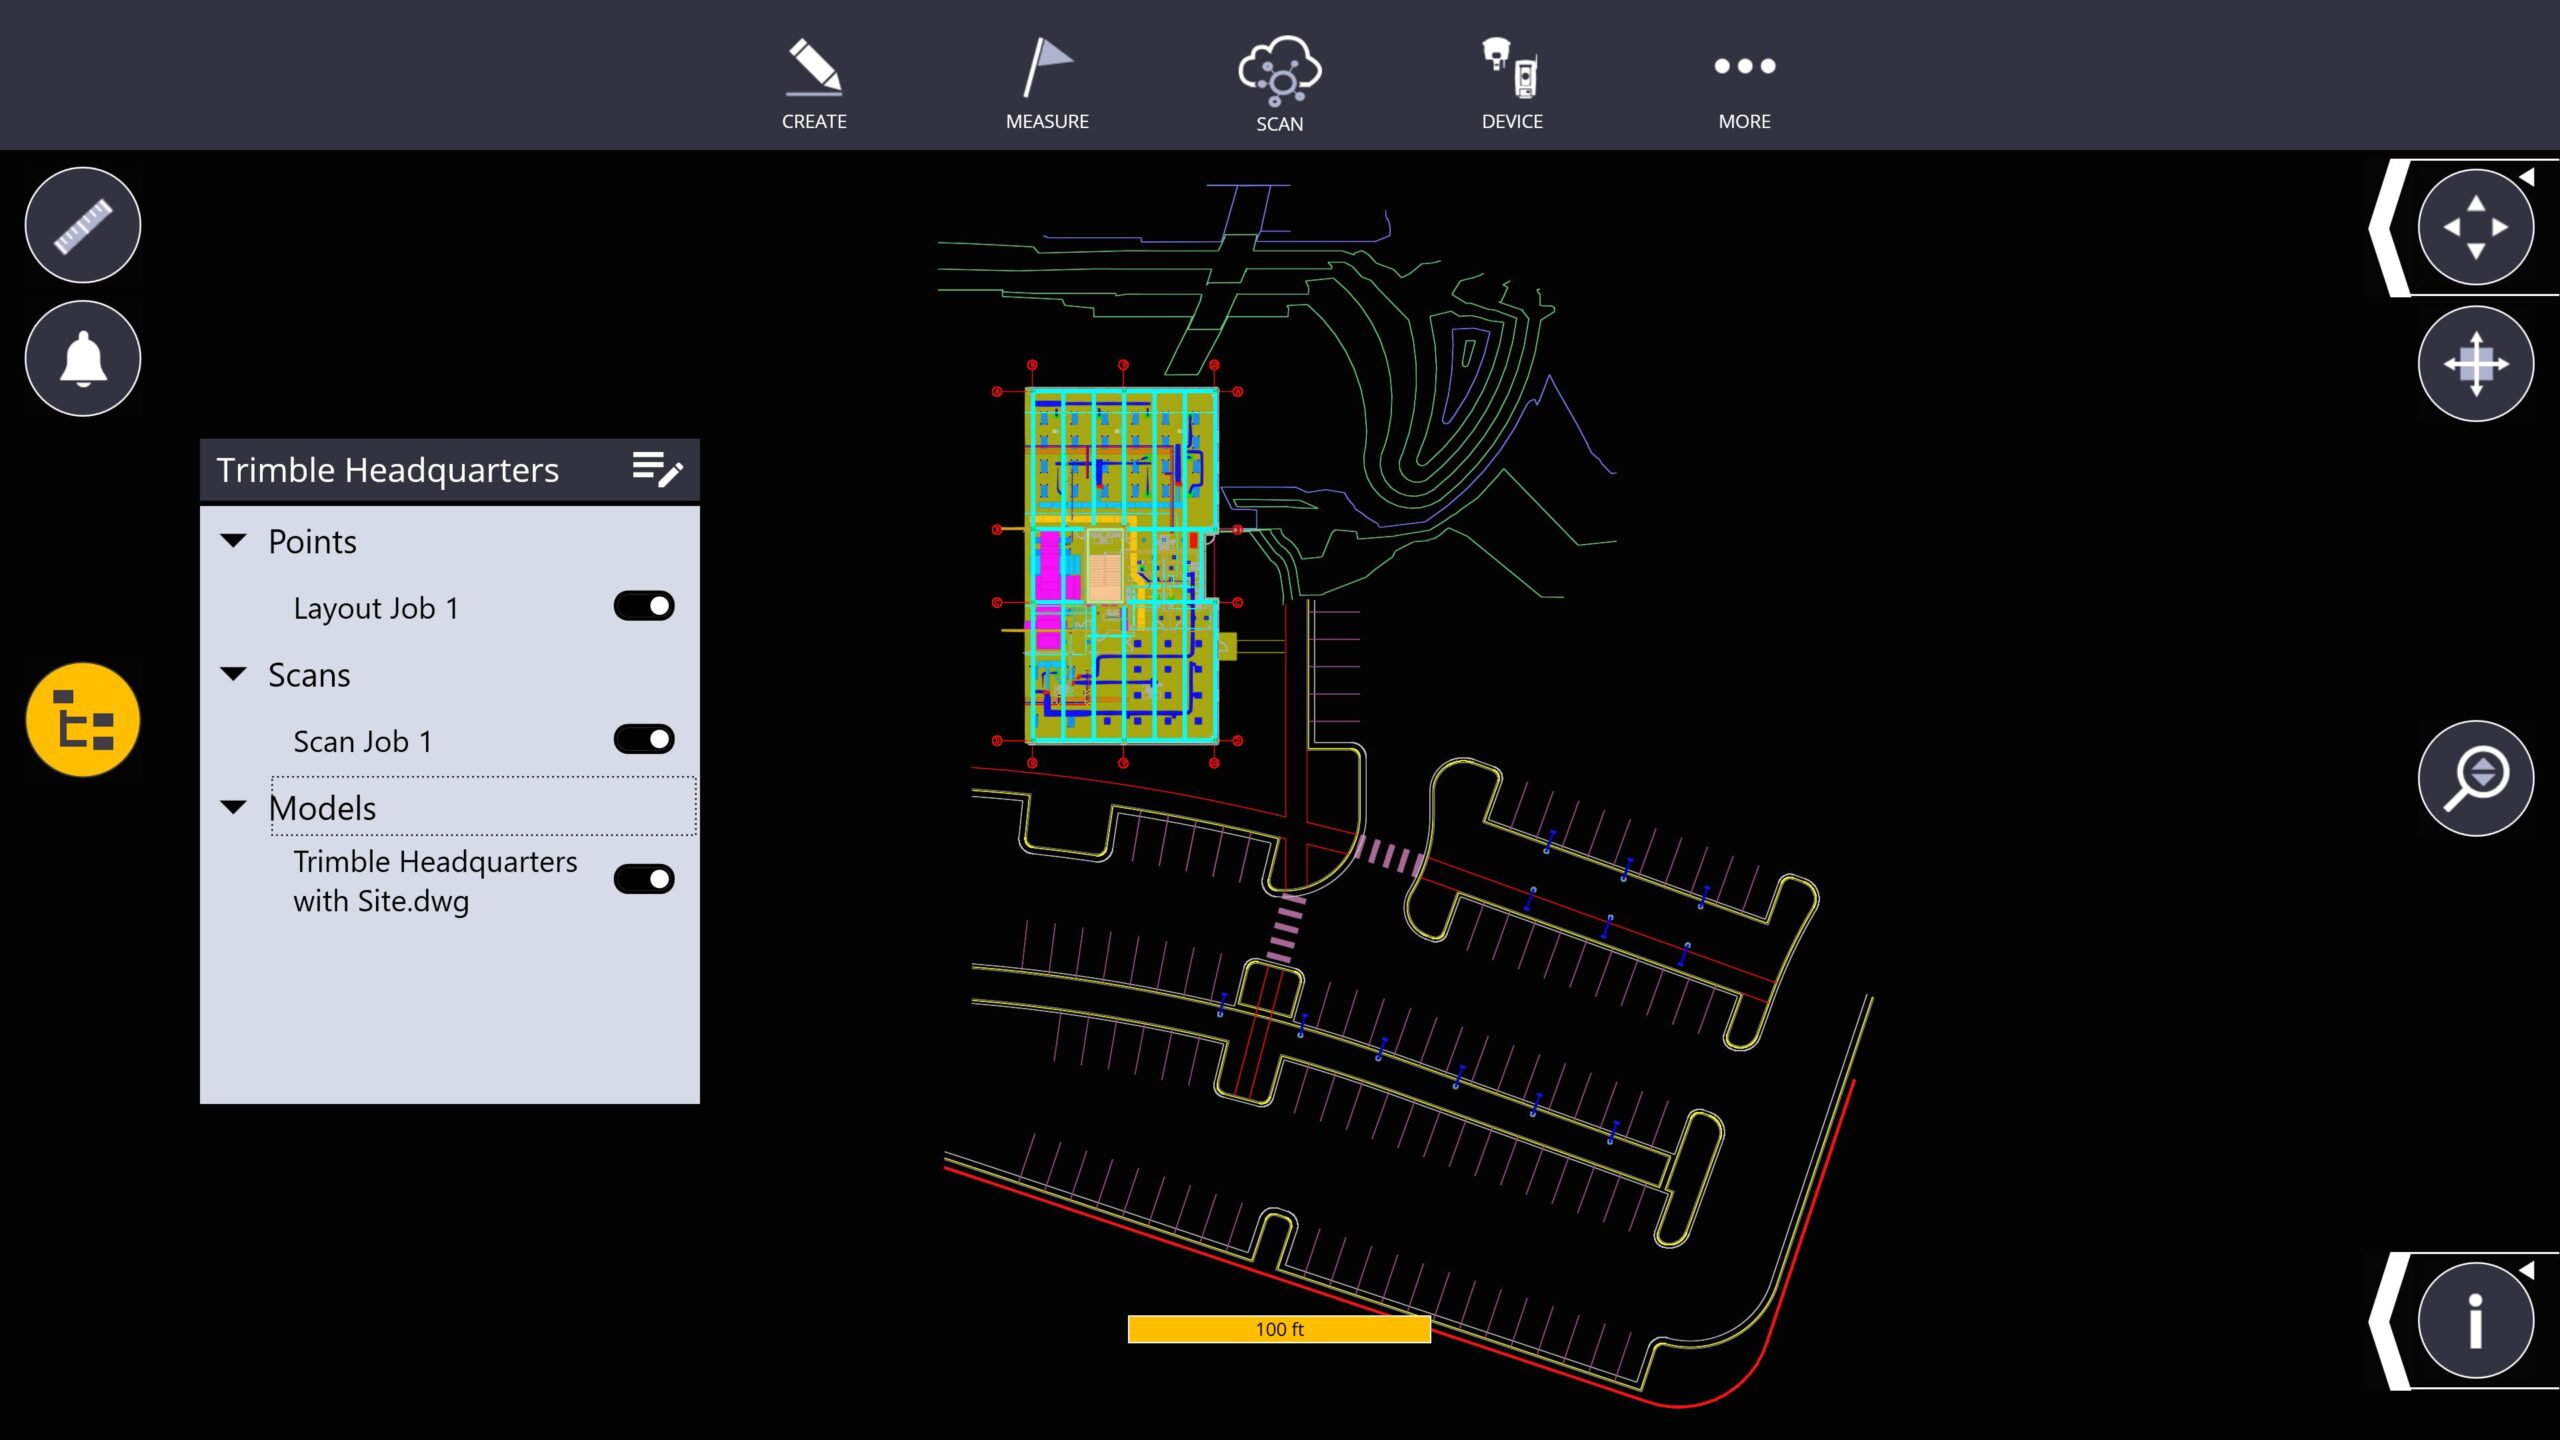The image size is (2560, 1440).
Task: Select the Scan Job 1 entry
Action: click(x=363, y=741)
